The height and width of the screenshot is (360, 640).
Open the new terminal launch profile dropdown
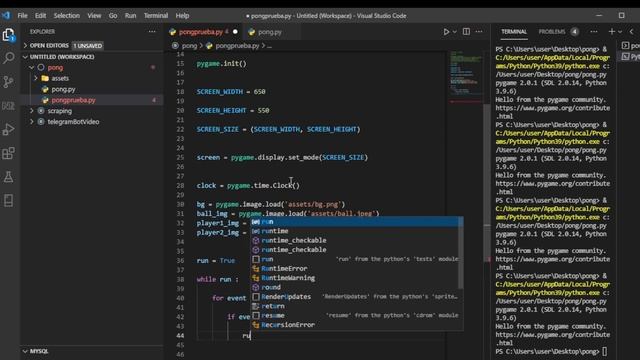[x=620, y=32]
